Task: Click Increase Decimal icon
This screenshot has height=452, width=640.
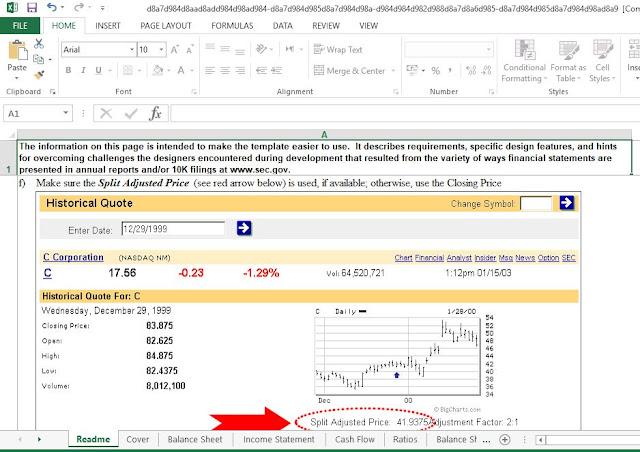Action: [x=471, y=71]
